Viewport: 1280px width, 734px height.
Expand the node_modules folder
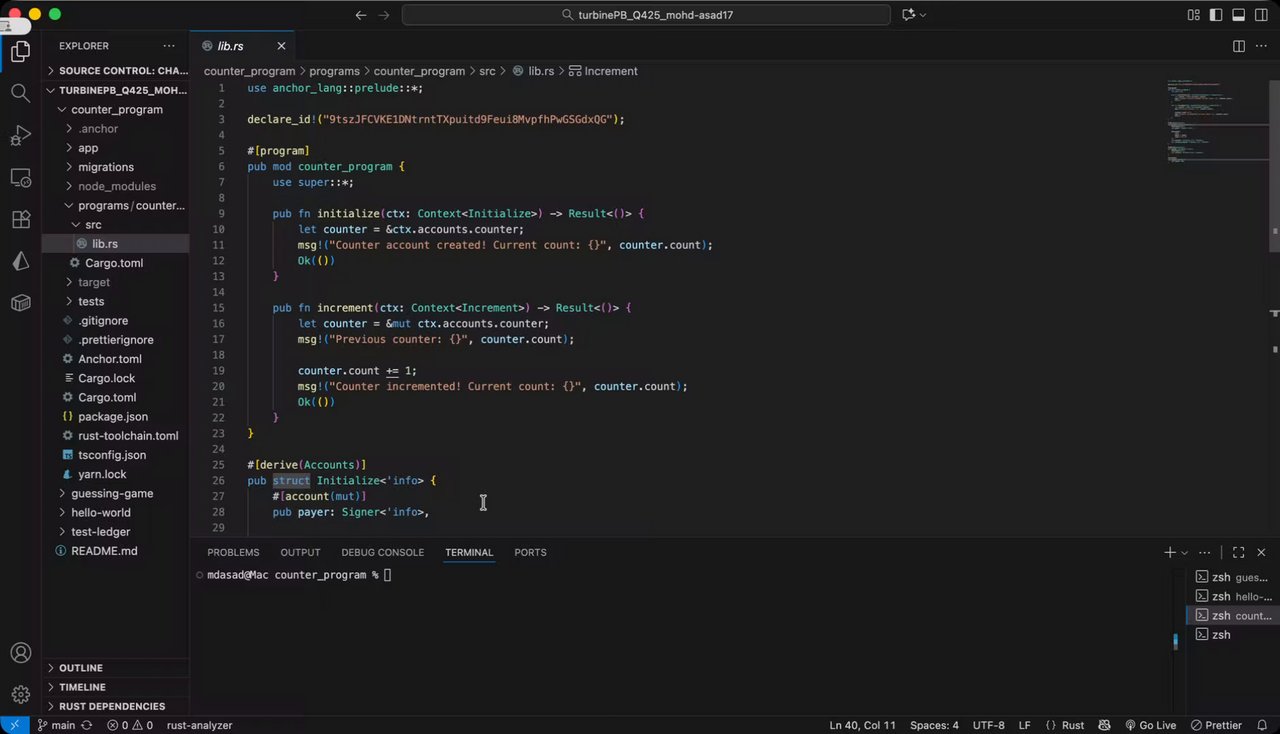117,186
